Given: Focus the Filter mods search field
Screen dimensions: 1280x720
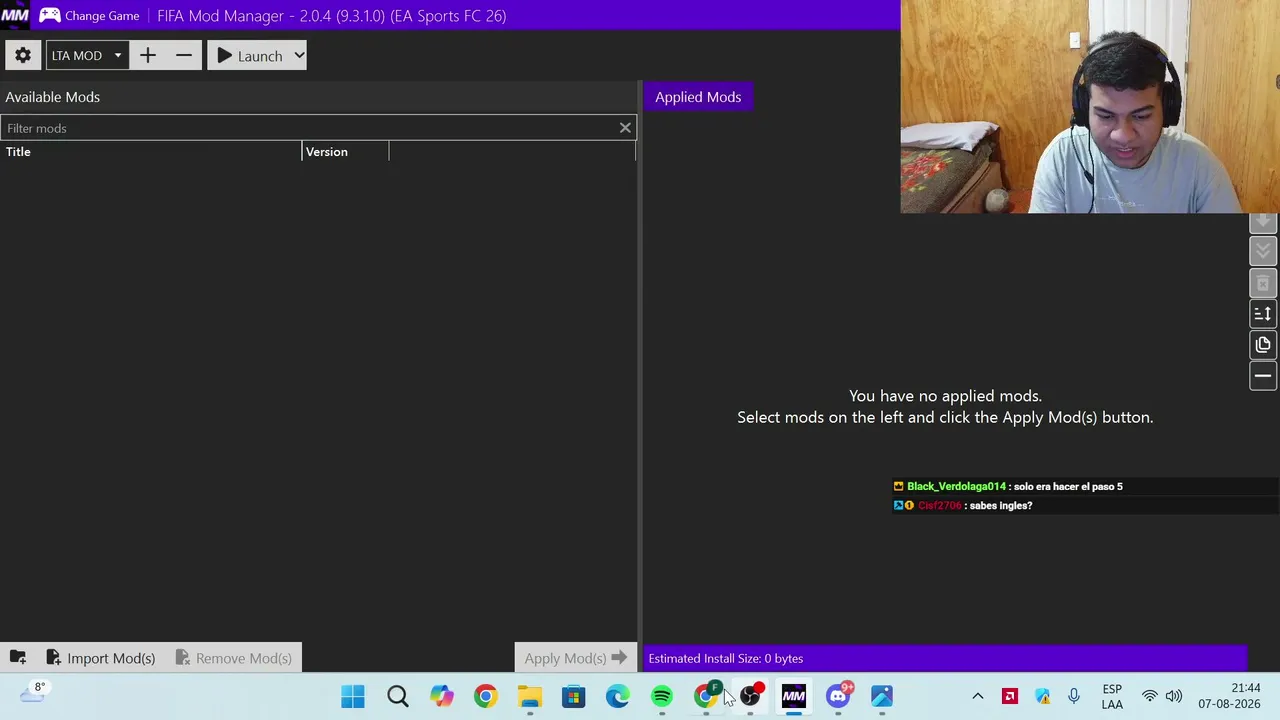Looking at the screenshot, I should 310,128.
